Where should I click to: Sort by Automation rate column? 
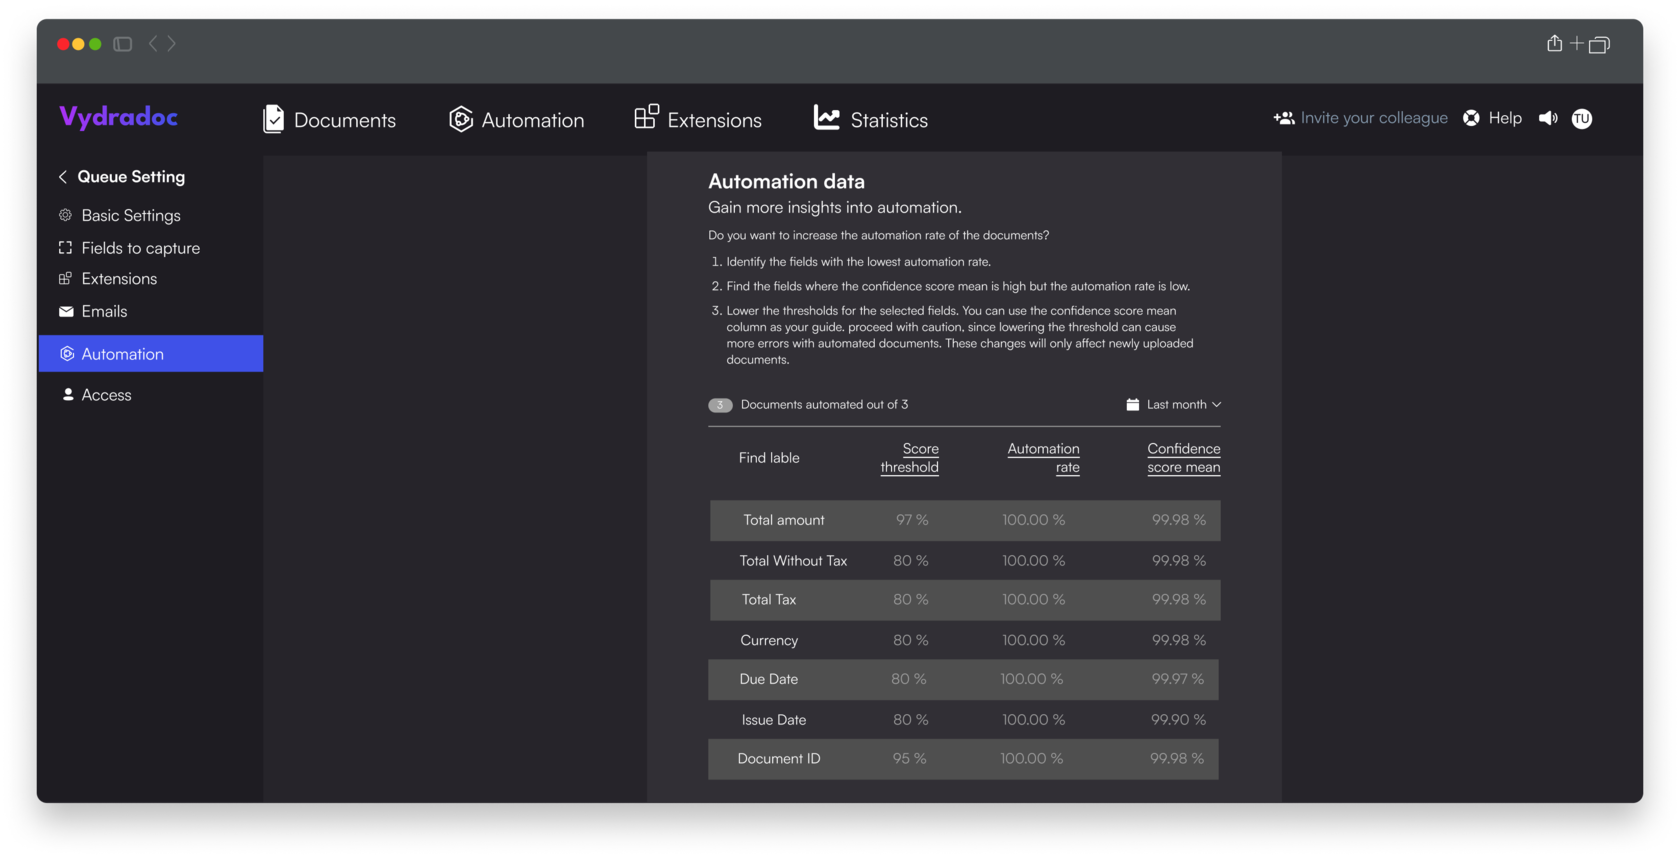click(x=1043, y=458)
